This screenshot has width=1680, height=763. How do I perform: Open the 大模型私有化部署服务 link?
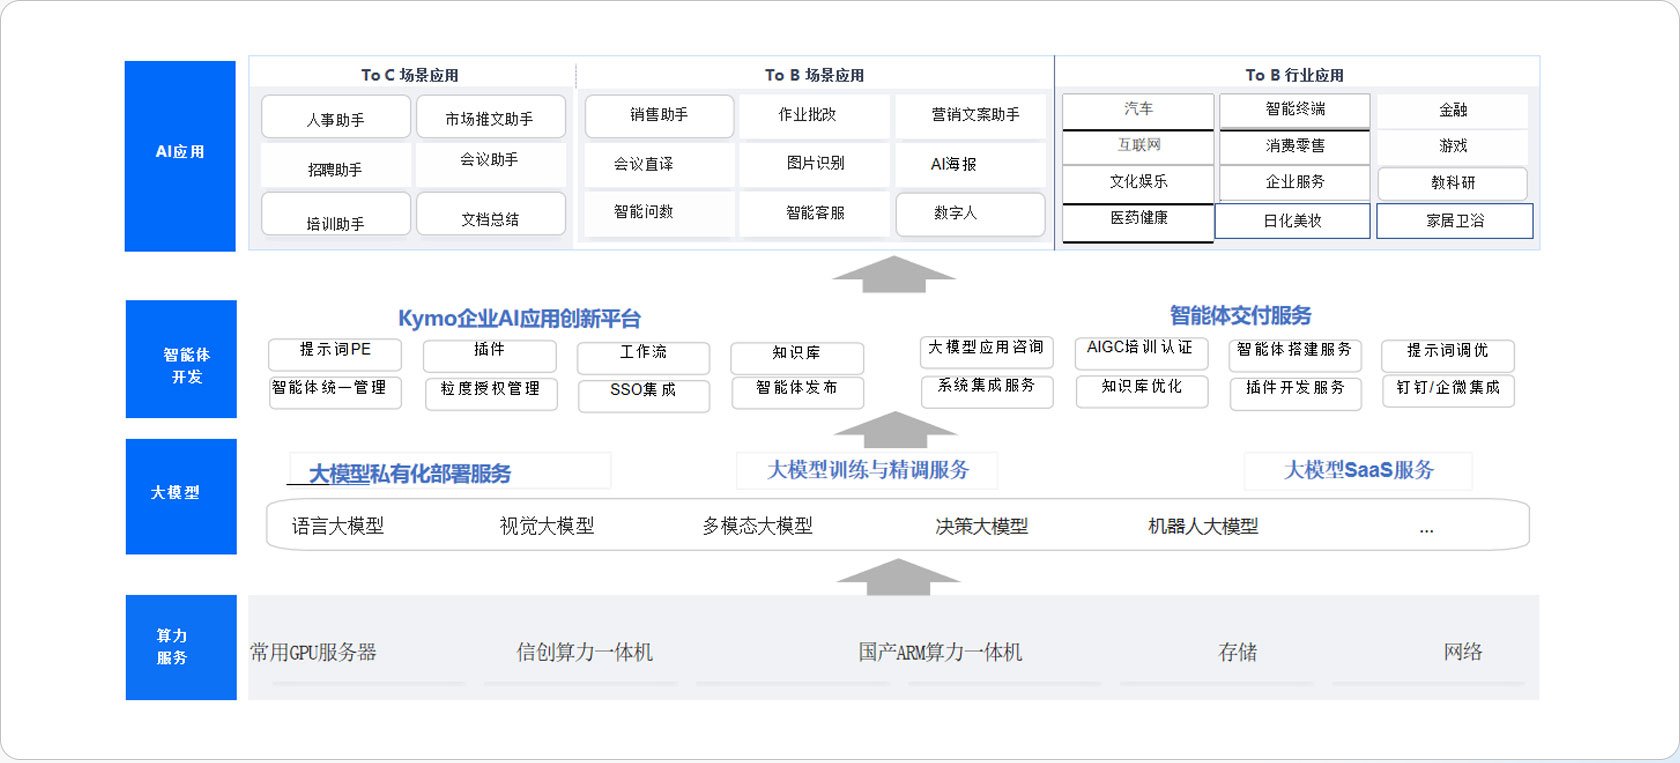[410, 474]
